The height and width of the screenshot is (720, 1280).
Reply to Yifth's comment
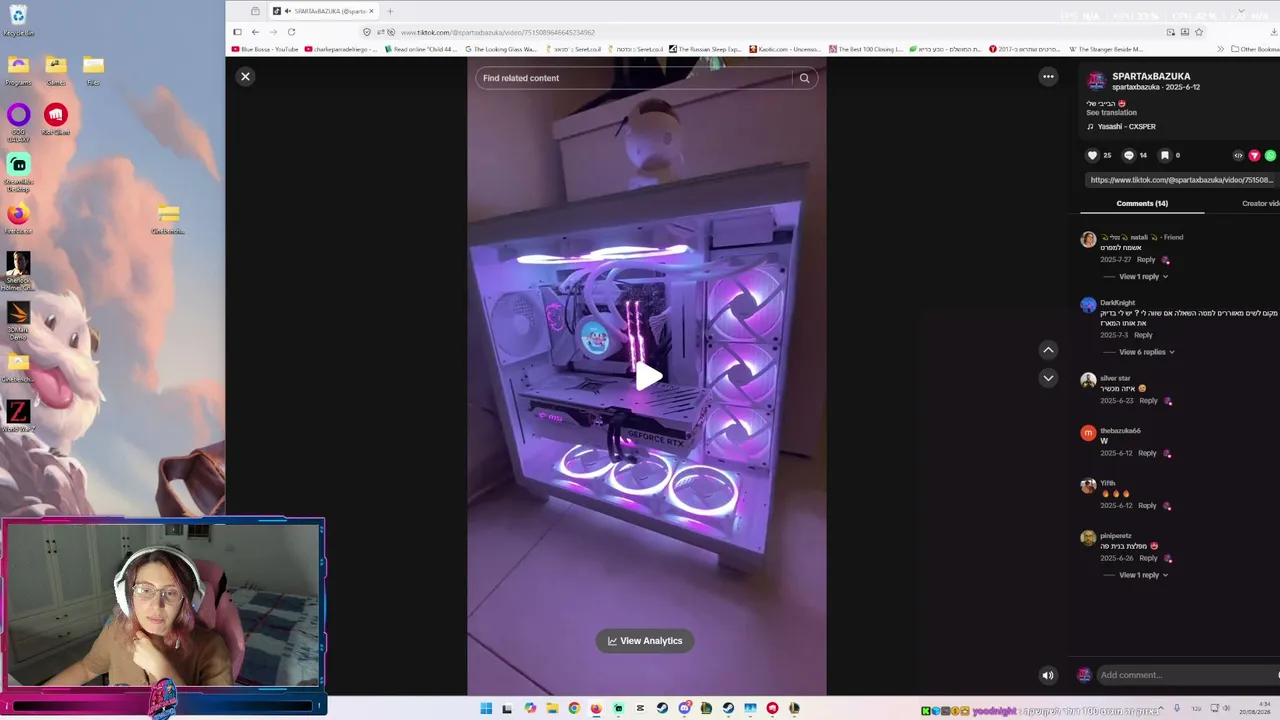1147,506
